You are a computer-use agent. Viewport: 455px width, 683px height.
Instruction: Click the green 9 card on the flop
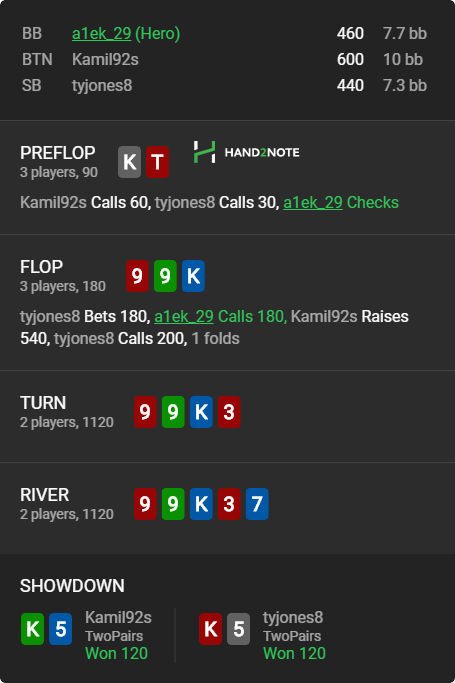click(165, 276)
